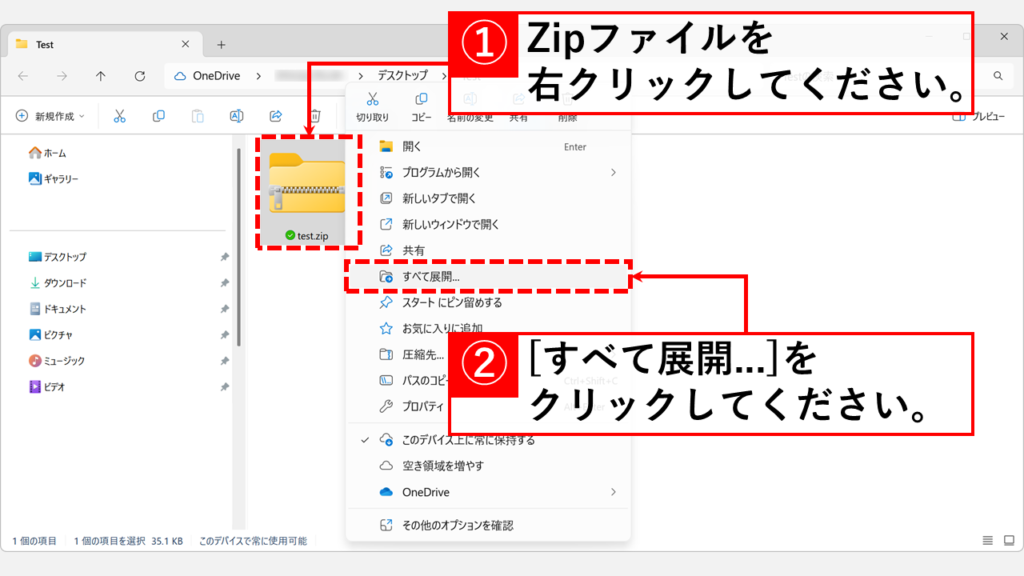Image resolution: width=1024 pixels, height=576 pixels.
Task: Toggle このデバイス上に常に保持する option
Action: [x=488, y=440]
